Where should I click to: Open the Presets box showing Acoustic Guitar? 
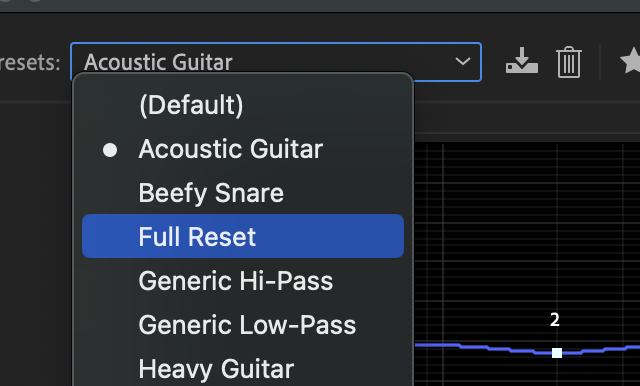click(x=276, y=62)
